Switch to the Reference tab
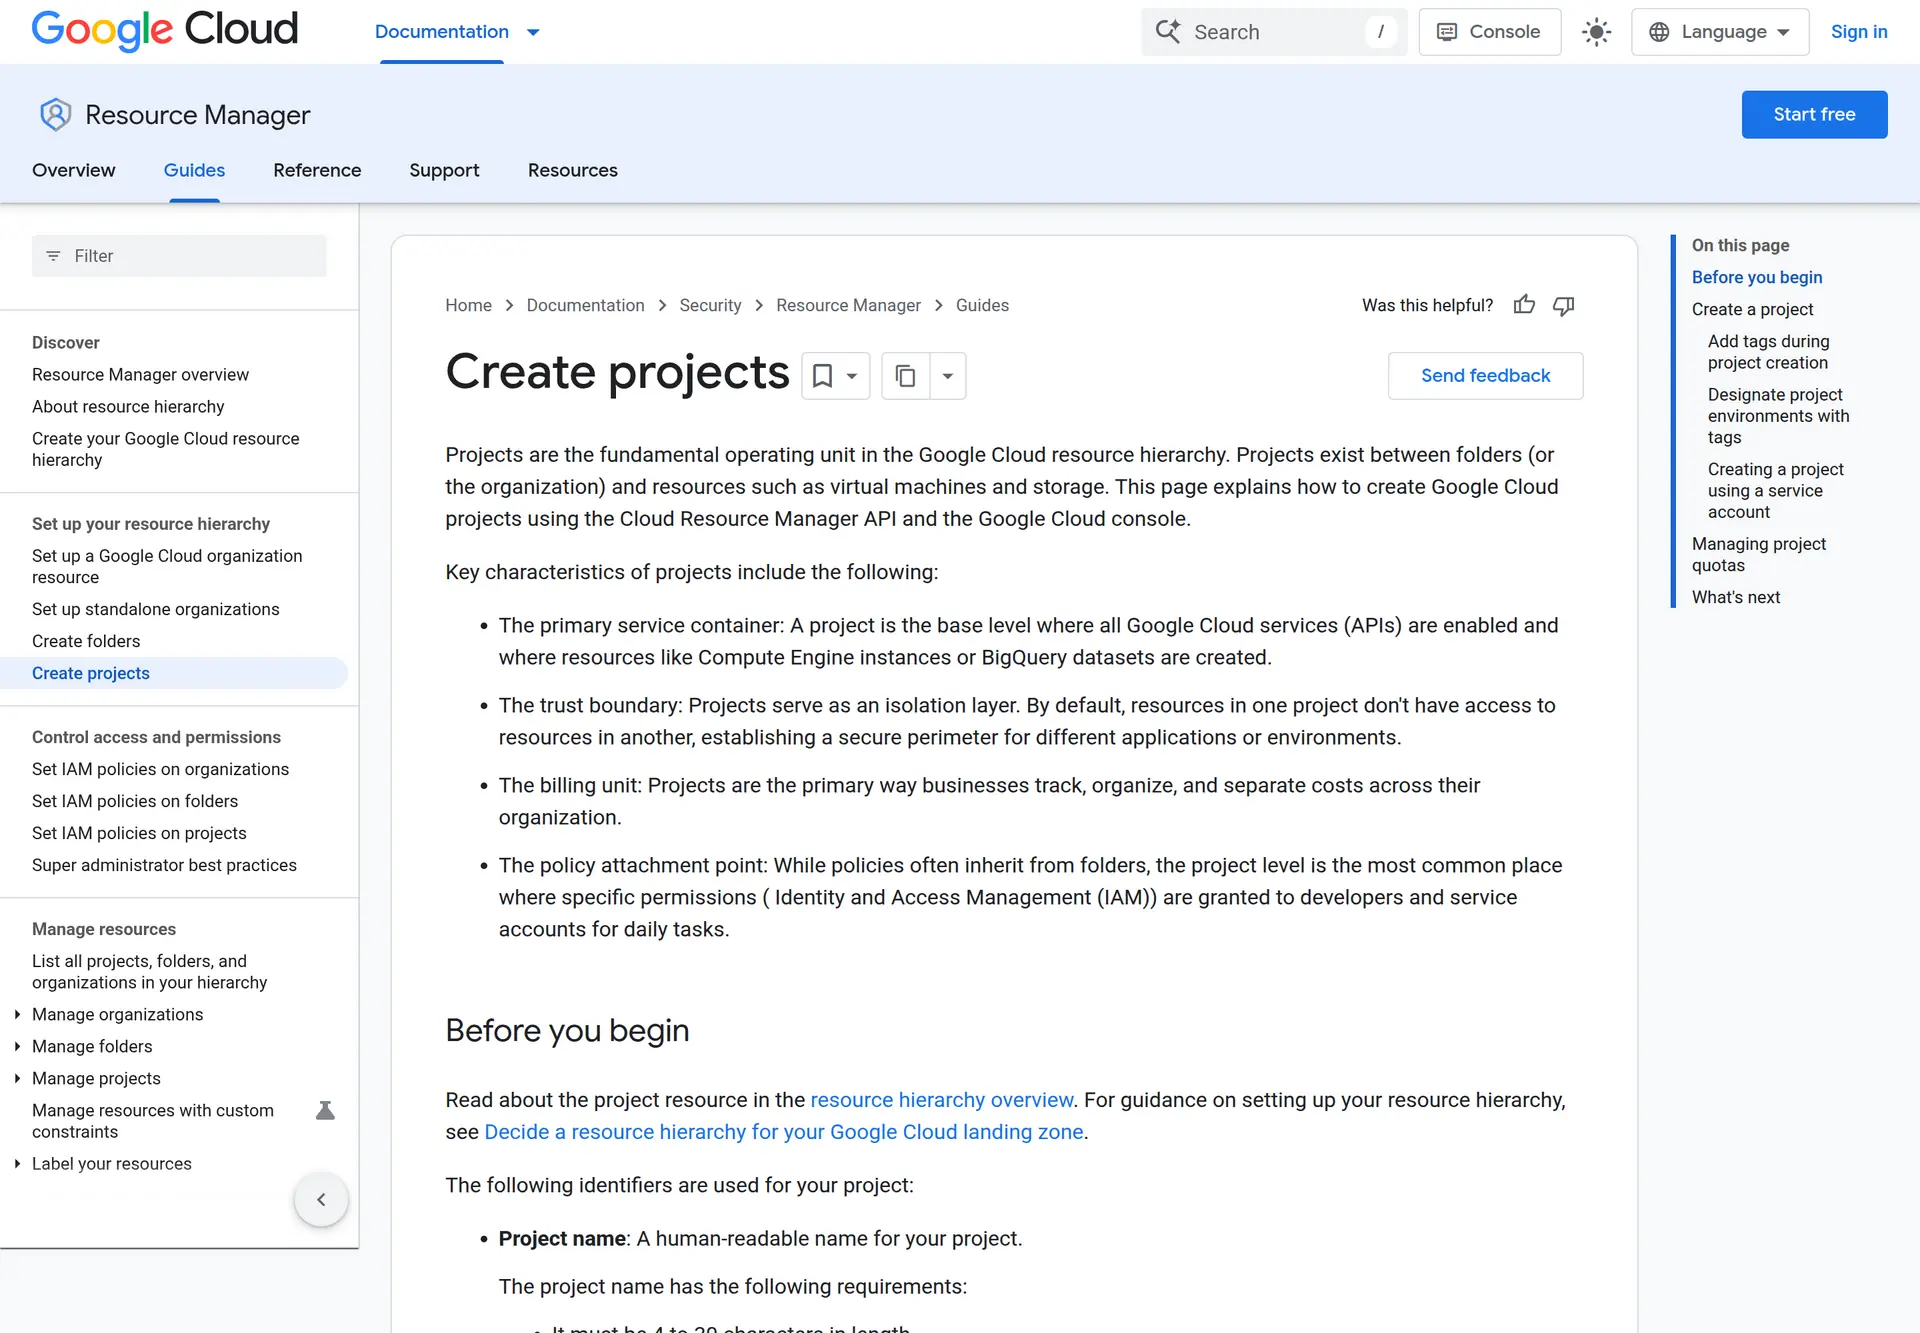 [317, 170]
